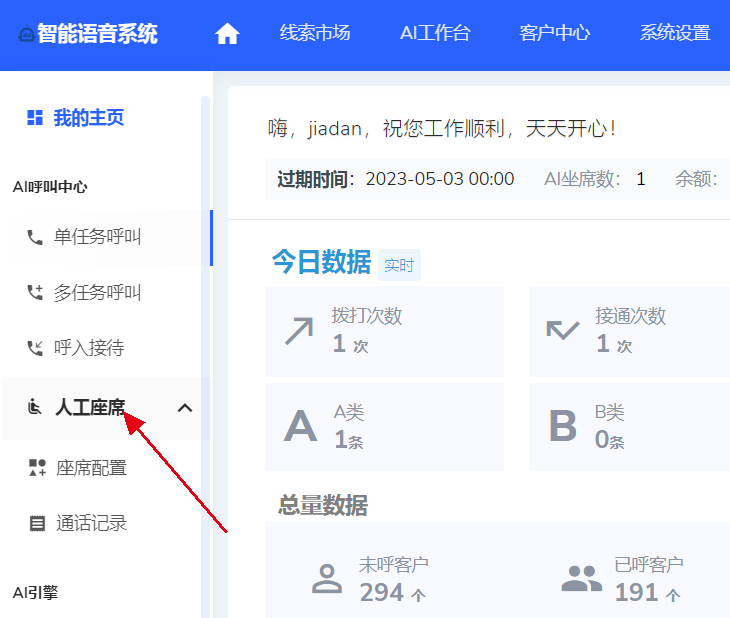Click the group icon for 已呼客户
The image size is (730, 618).
tap(581, 578)
